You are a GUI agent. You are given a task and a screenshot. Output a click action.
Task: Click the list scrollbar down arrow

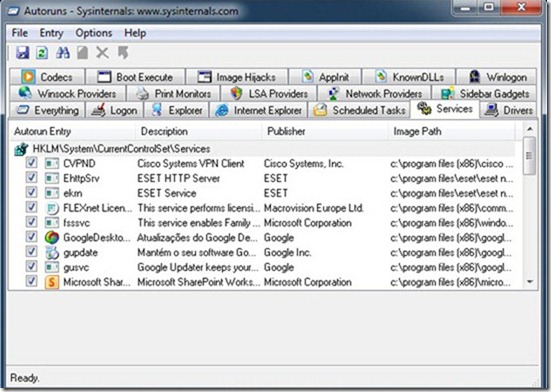(x=529, y=282)
